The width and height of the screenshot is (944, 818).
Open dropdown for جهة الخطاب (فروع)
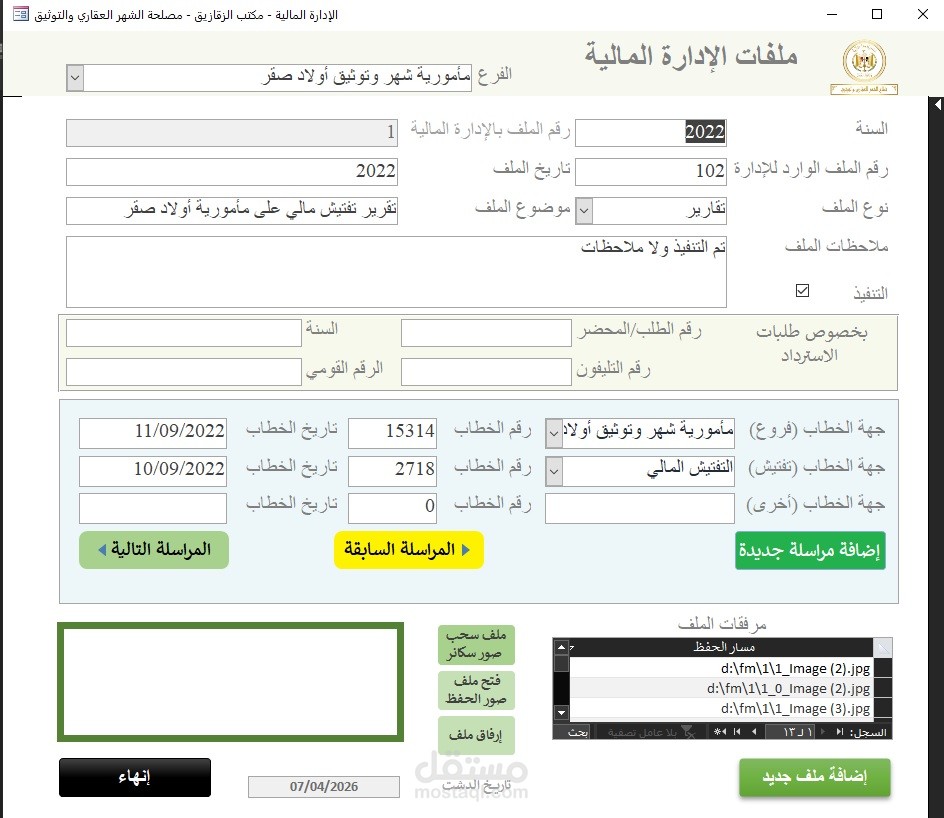click(553, 433)
